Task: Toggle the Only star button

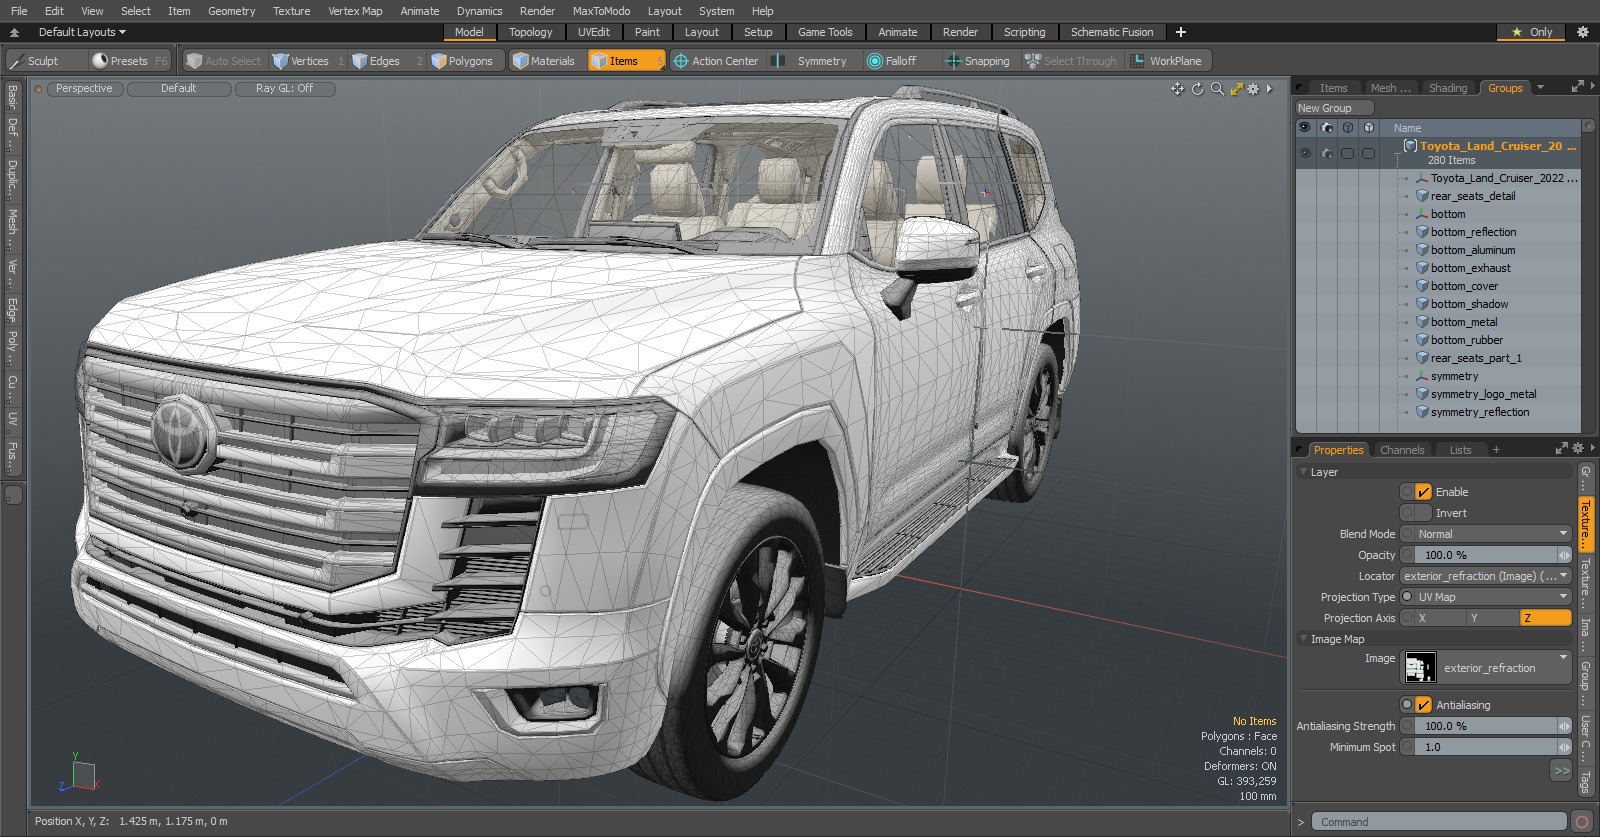Action: [1531, 32]
